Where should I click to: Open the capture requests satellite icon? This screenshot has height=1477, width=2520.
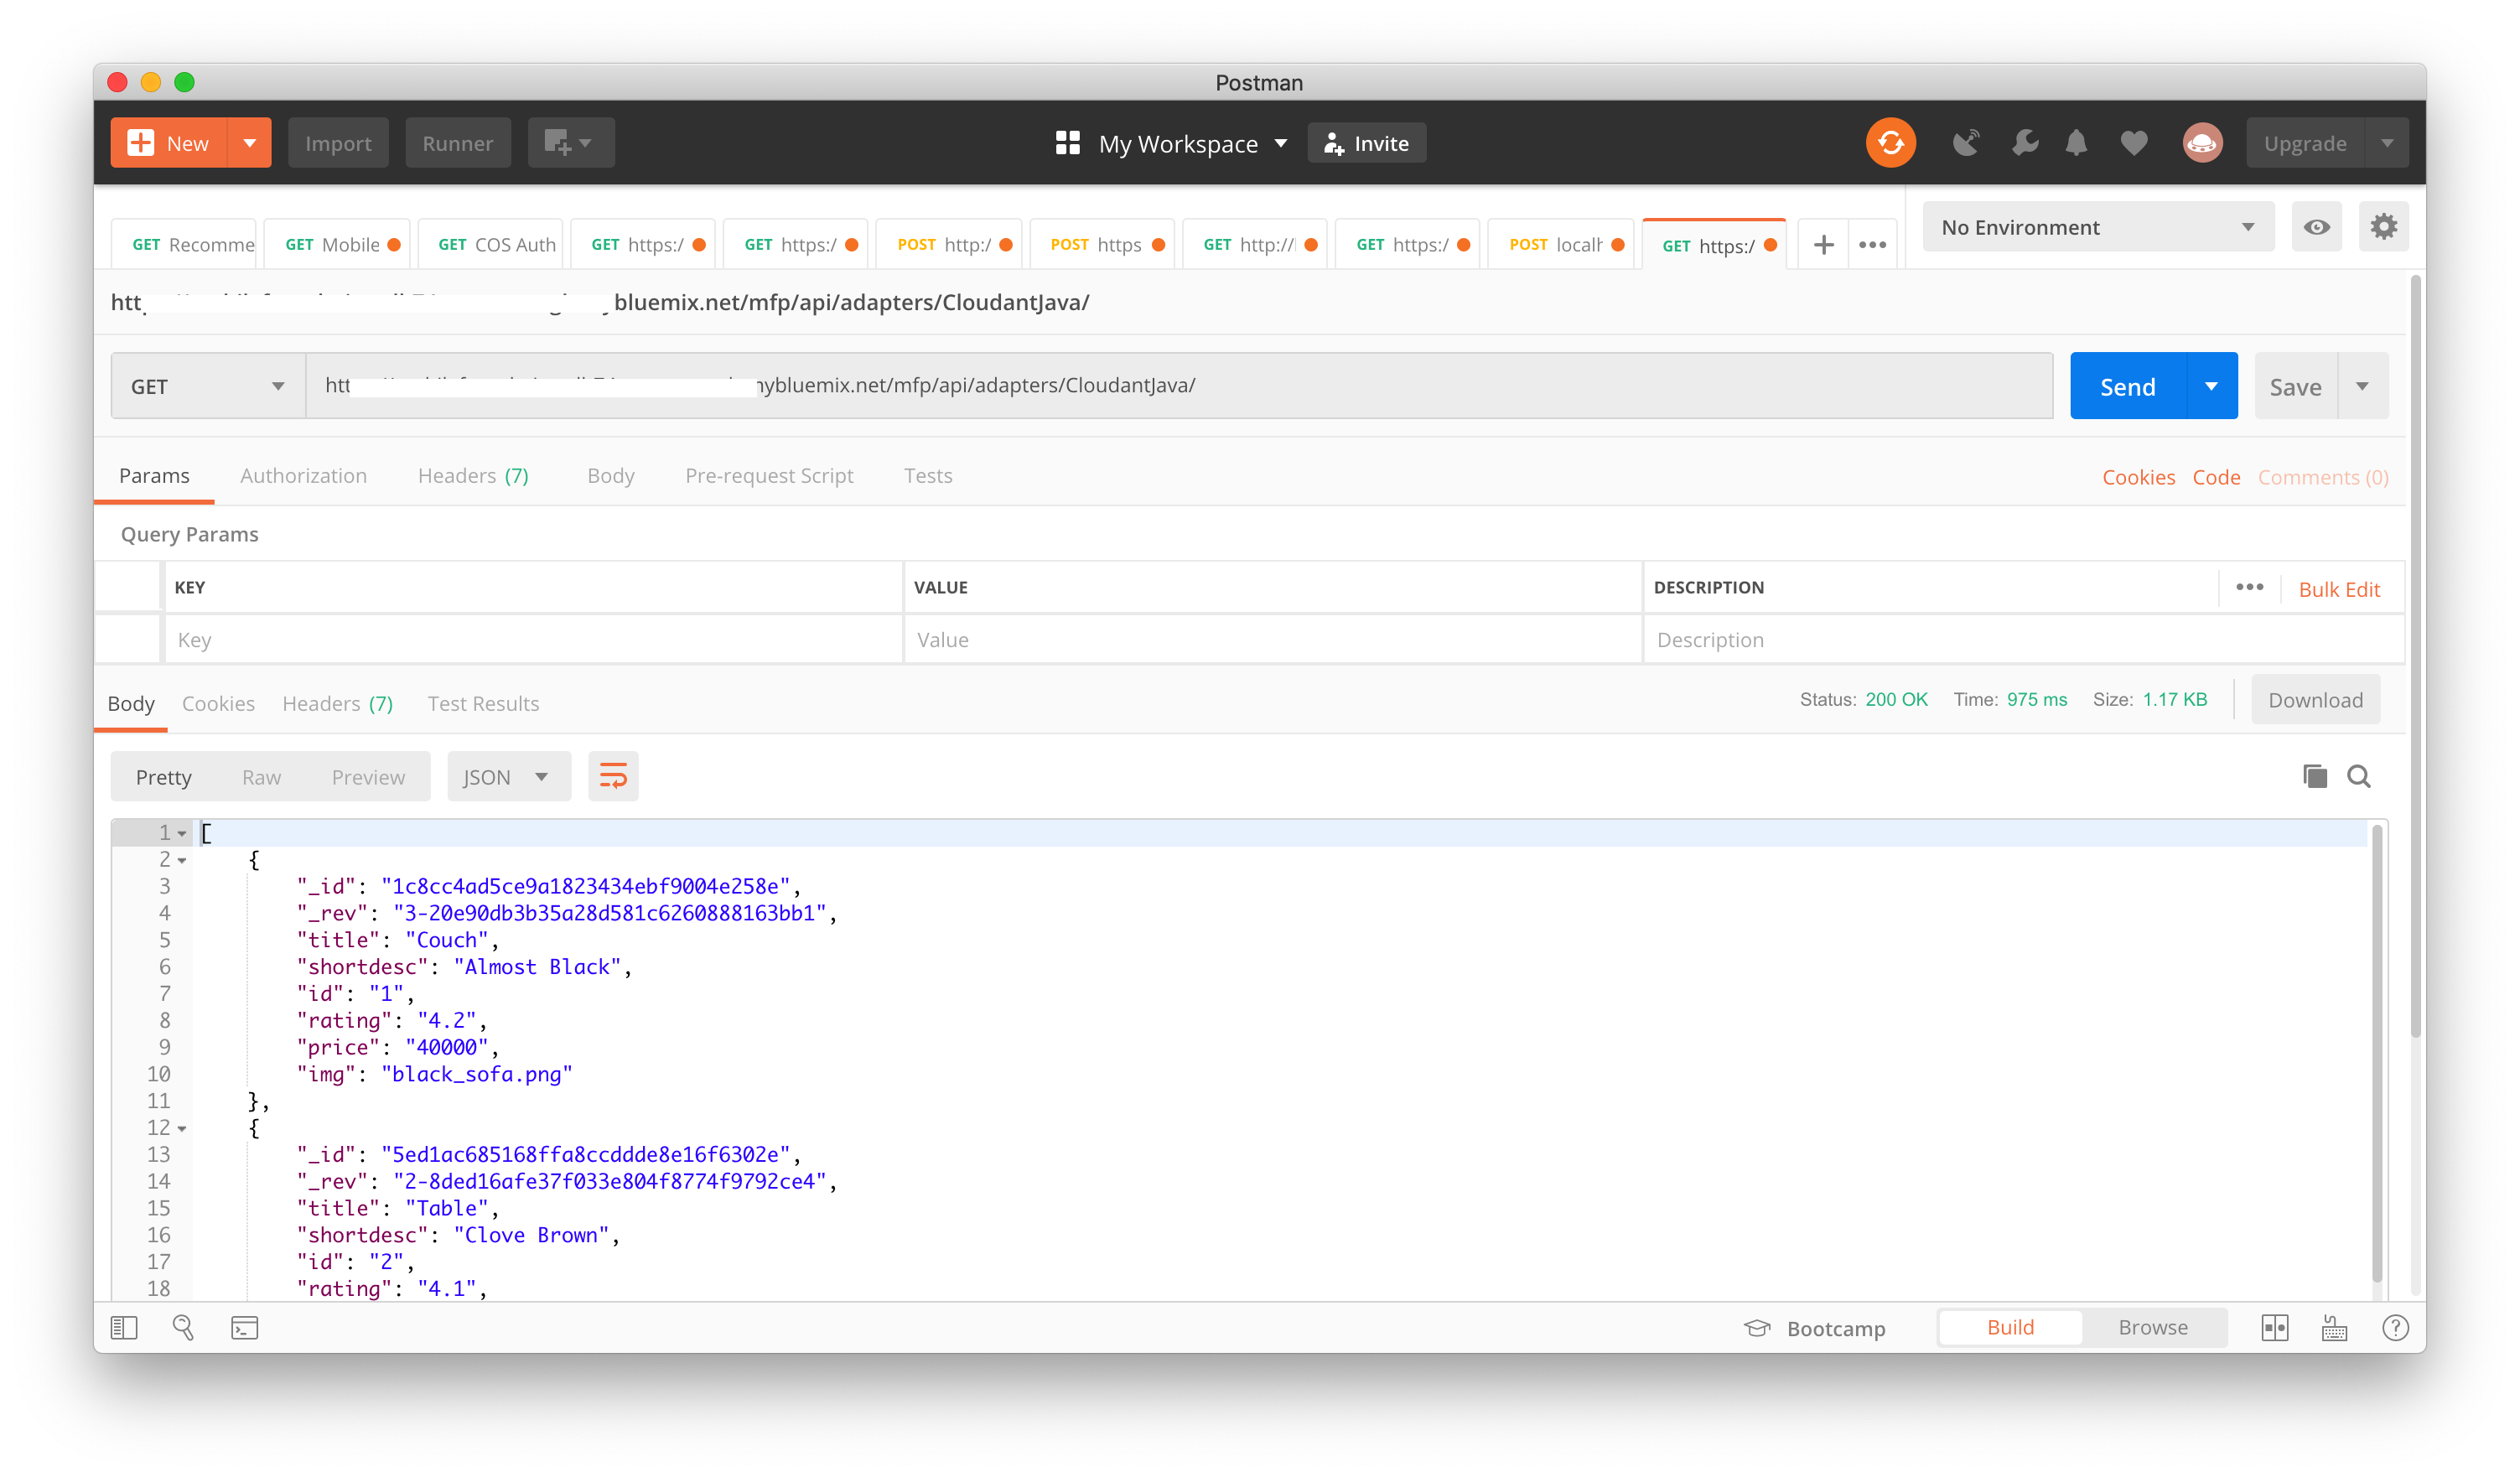tap(1966, 143)
